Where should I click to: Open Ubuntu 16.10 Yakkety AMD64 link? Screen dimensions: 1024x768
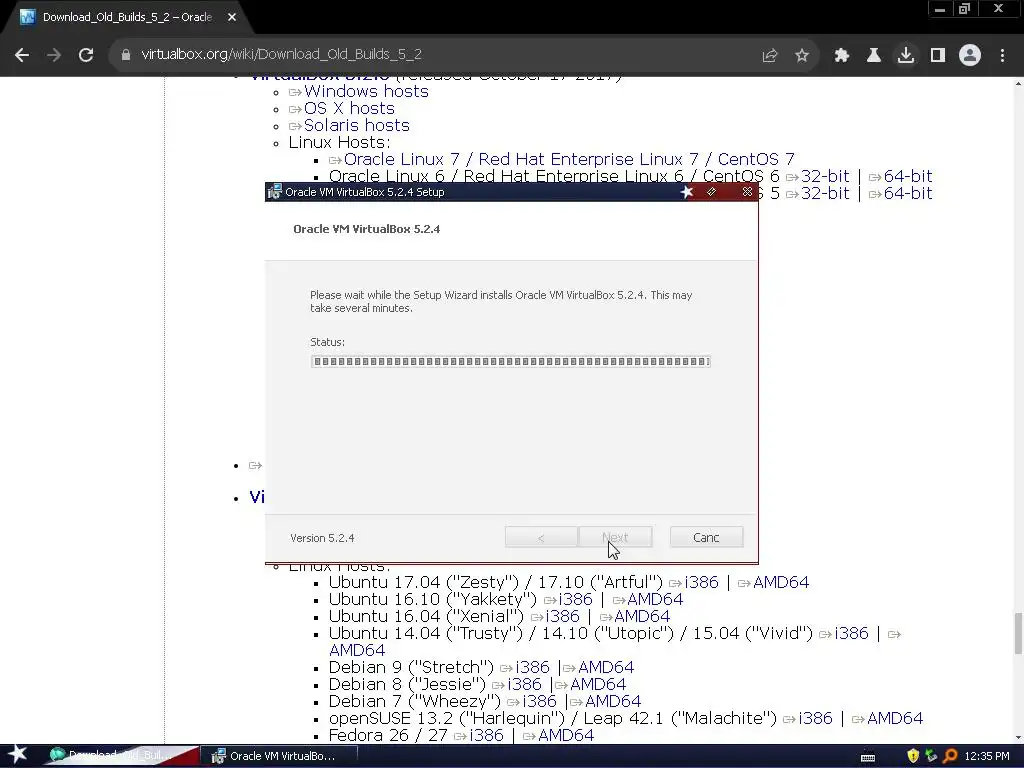point(655,600)
